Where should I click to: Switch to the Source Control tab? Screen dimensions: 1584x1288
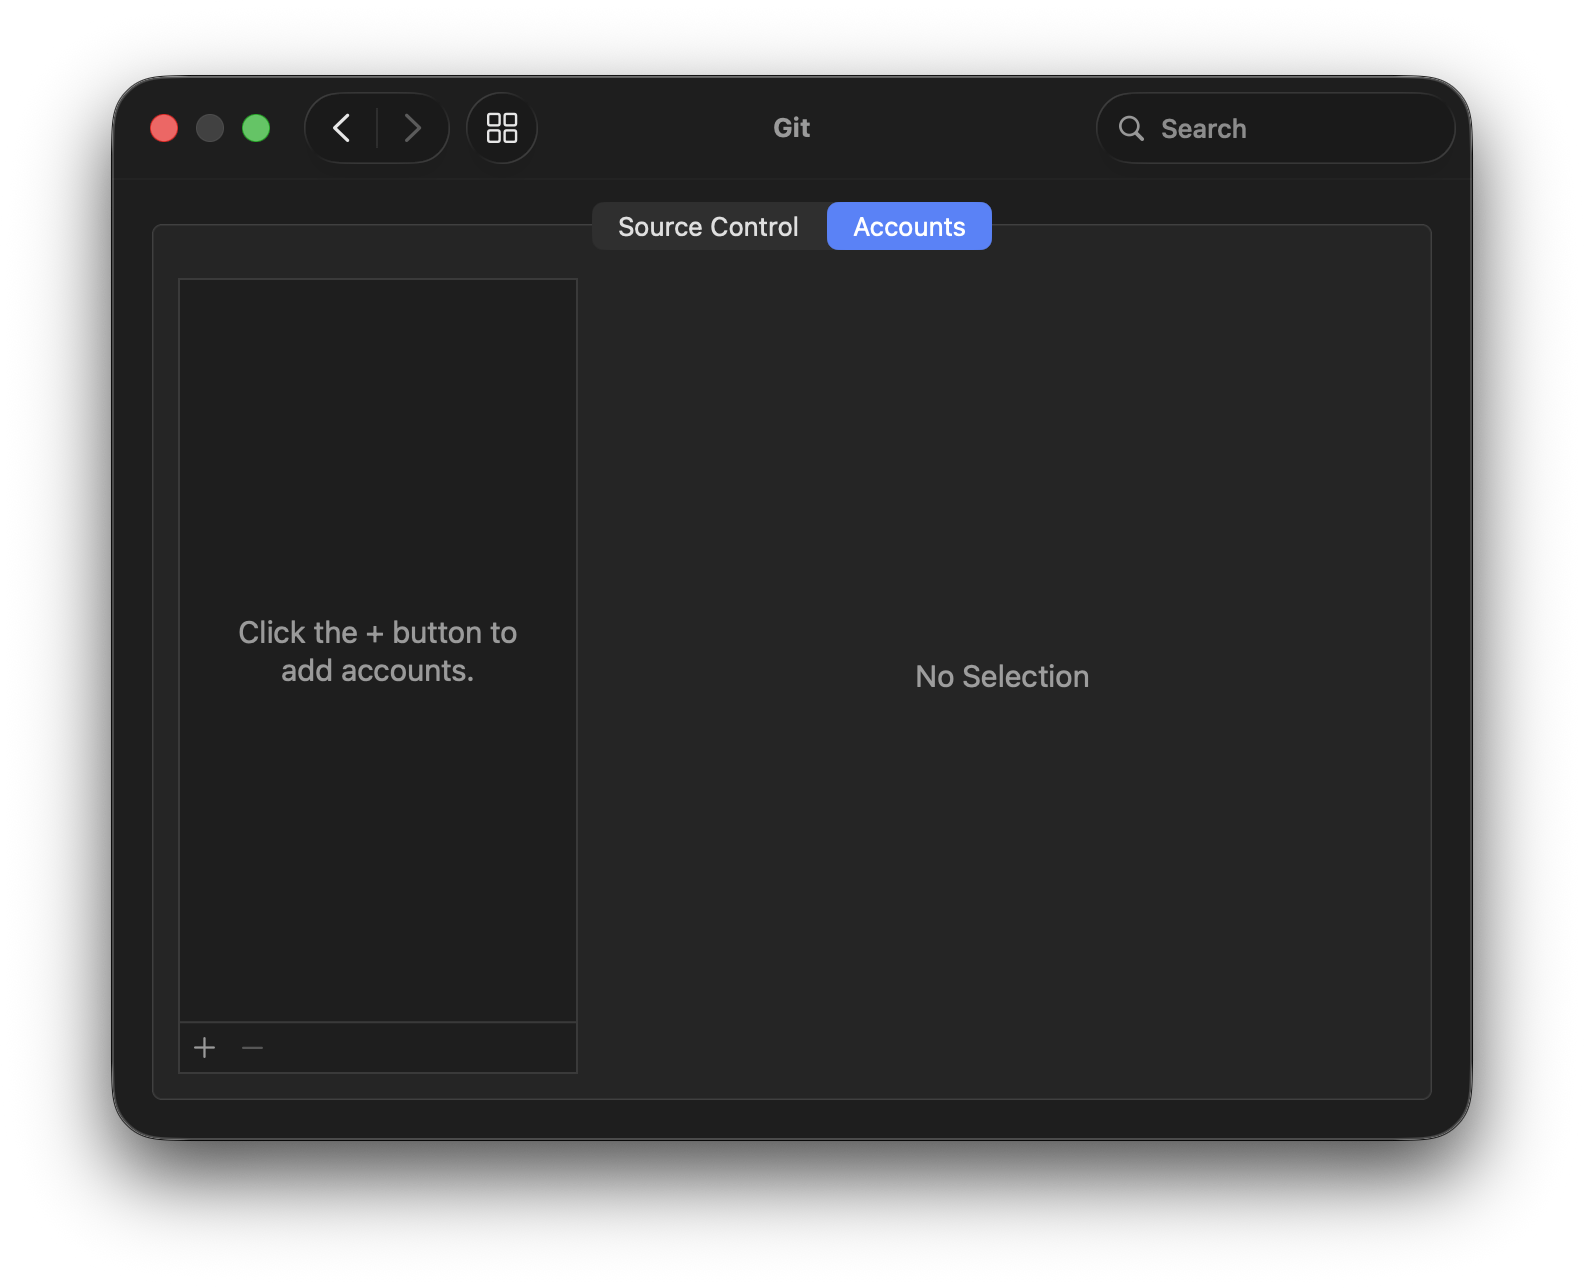tap(709, 227)
